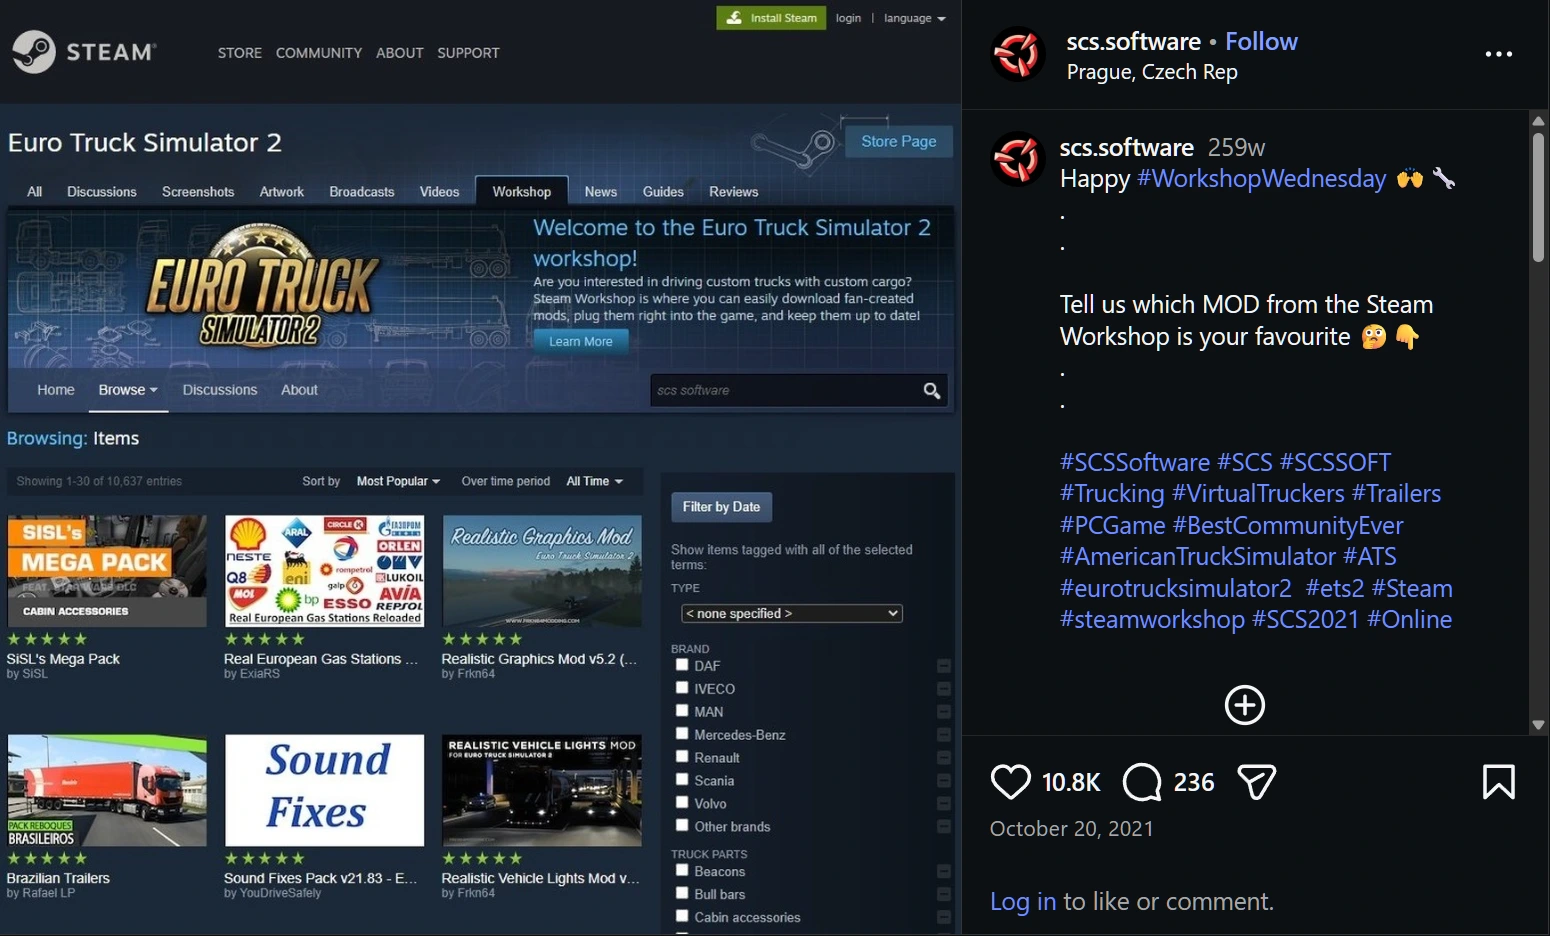Load more comments with plus circle icon
Image resolution: width=1550 pixels, height=936 pixels.
coord(1245,705)
